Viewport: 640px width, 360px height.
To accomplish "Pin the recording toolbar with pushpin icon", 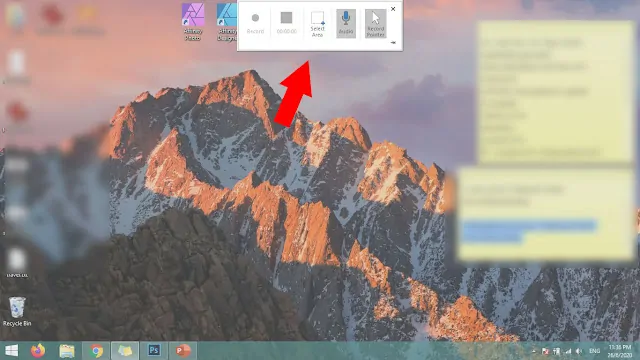I will pos(393,42).
